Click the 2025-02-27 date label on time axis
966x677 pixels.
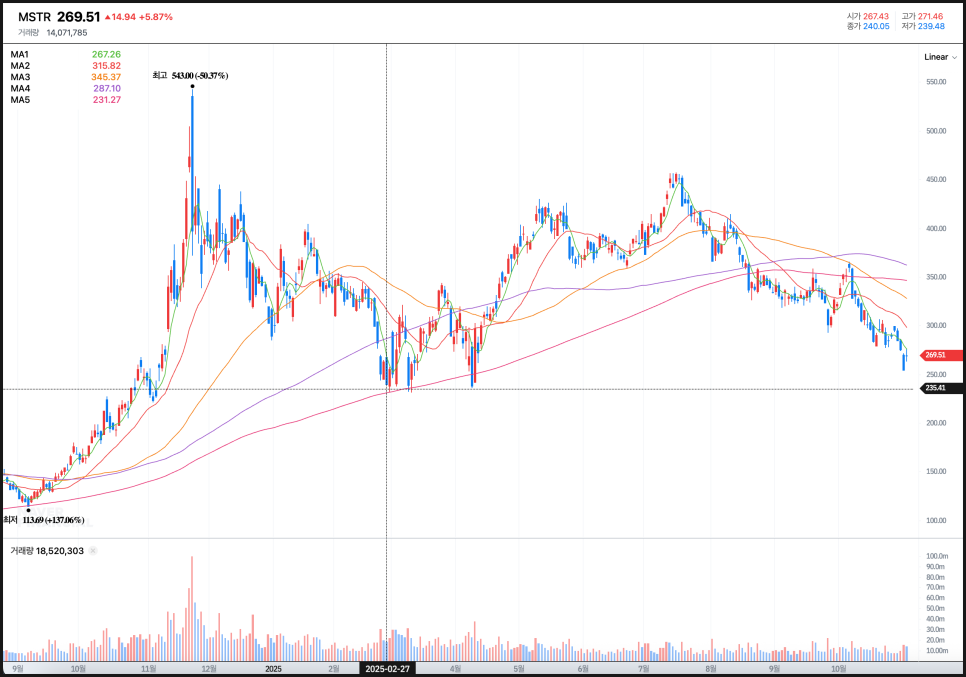(386, 668)
